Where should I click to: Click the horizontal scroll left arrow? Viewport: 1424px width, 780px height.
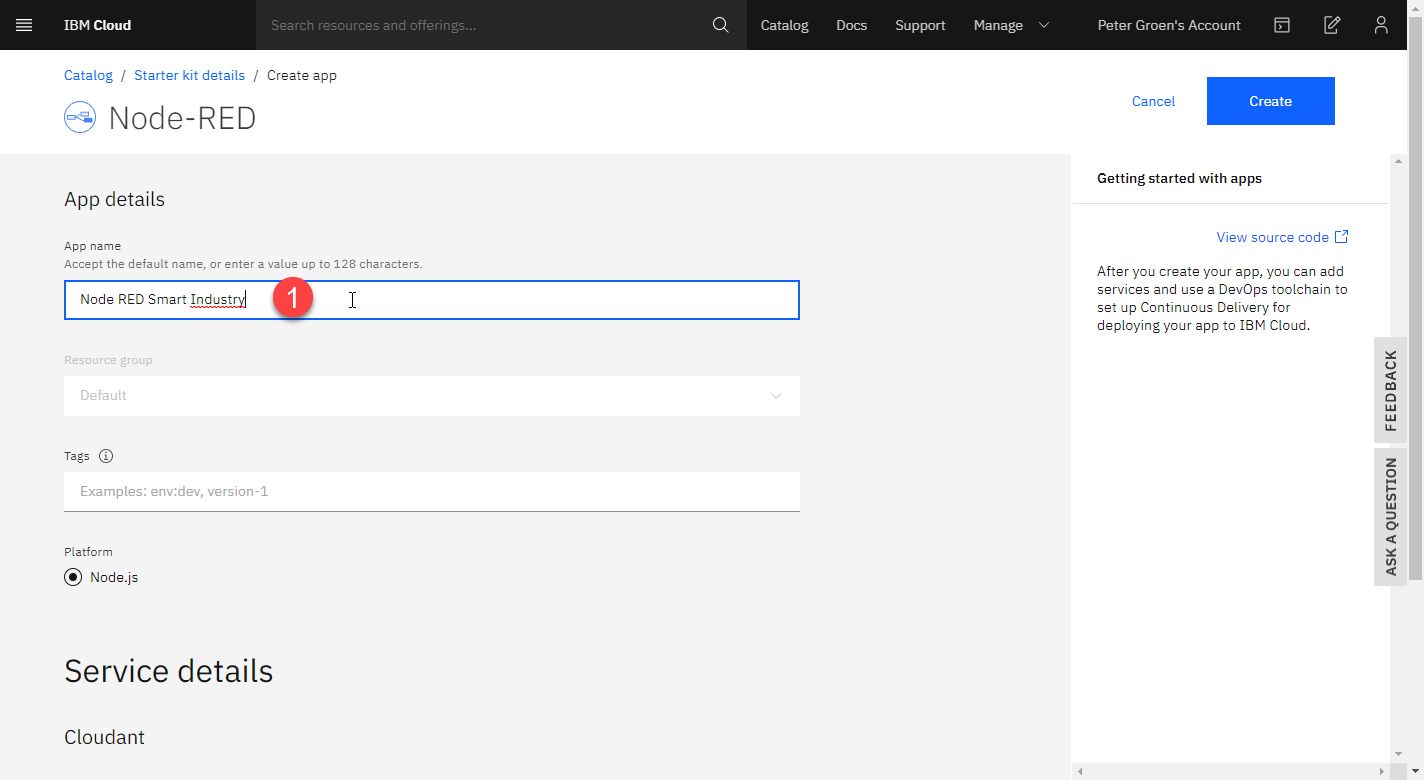[1079, 770]
